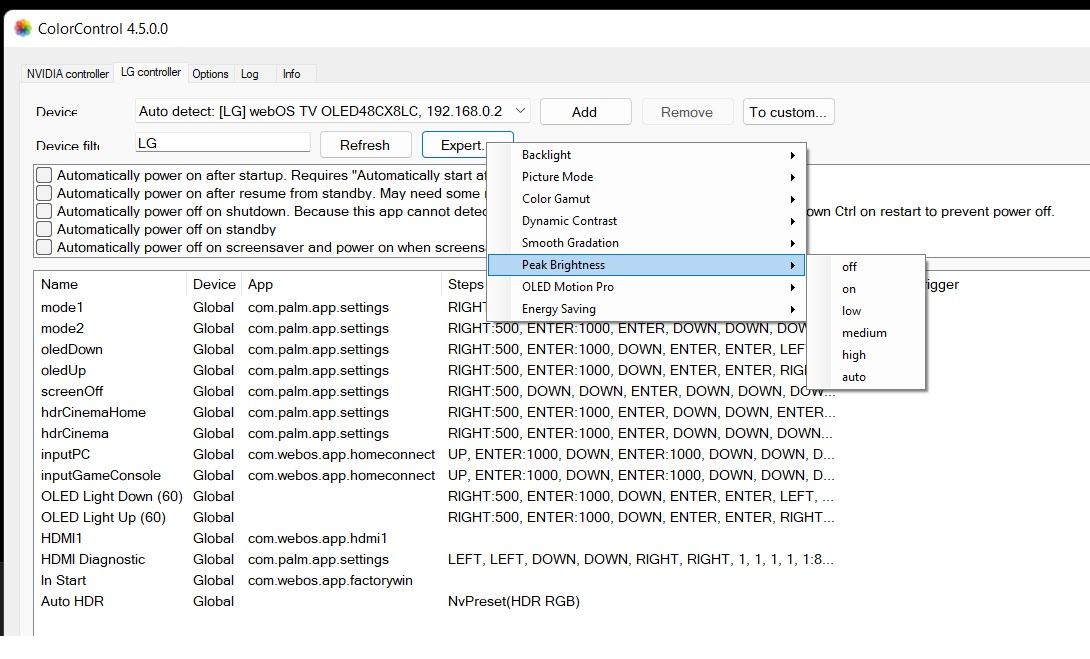Select the Peak Brightness menu entry
1090x659 pixels.
[x=646, y=265]
